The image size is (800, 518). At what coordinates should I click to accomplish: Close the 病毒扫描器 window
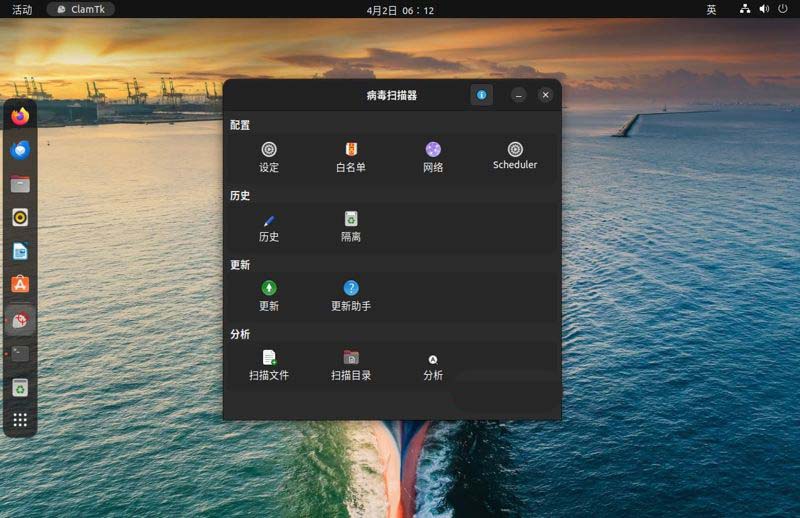click(x=545, y=95)
